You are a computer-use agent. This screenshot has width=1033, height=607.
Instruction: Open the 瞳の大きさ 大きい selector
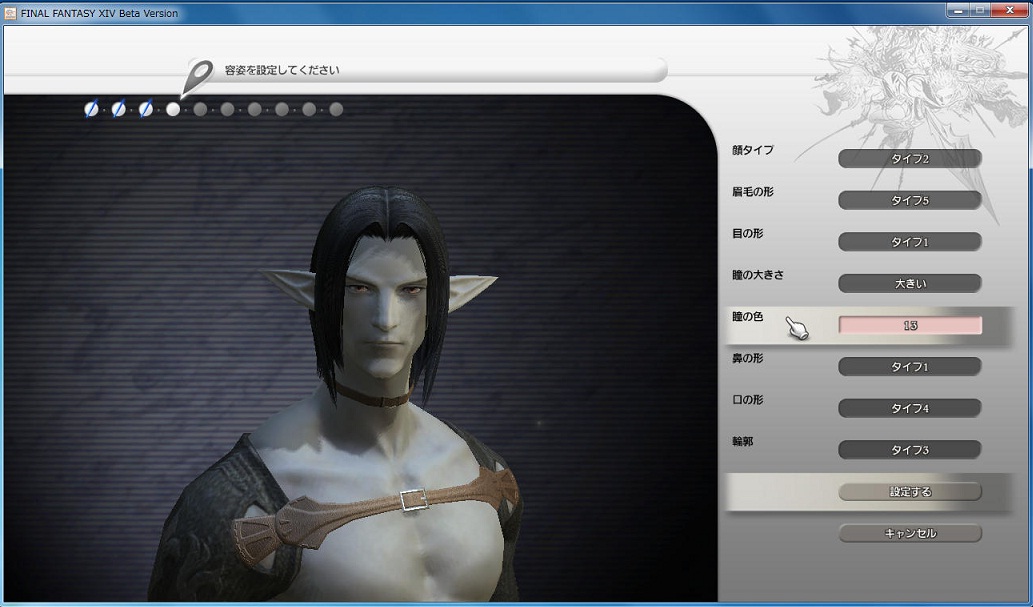910,283
